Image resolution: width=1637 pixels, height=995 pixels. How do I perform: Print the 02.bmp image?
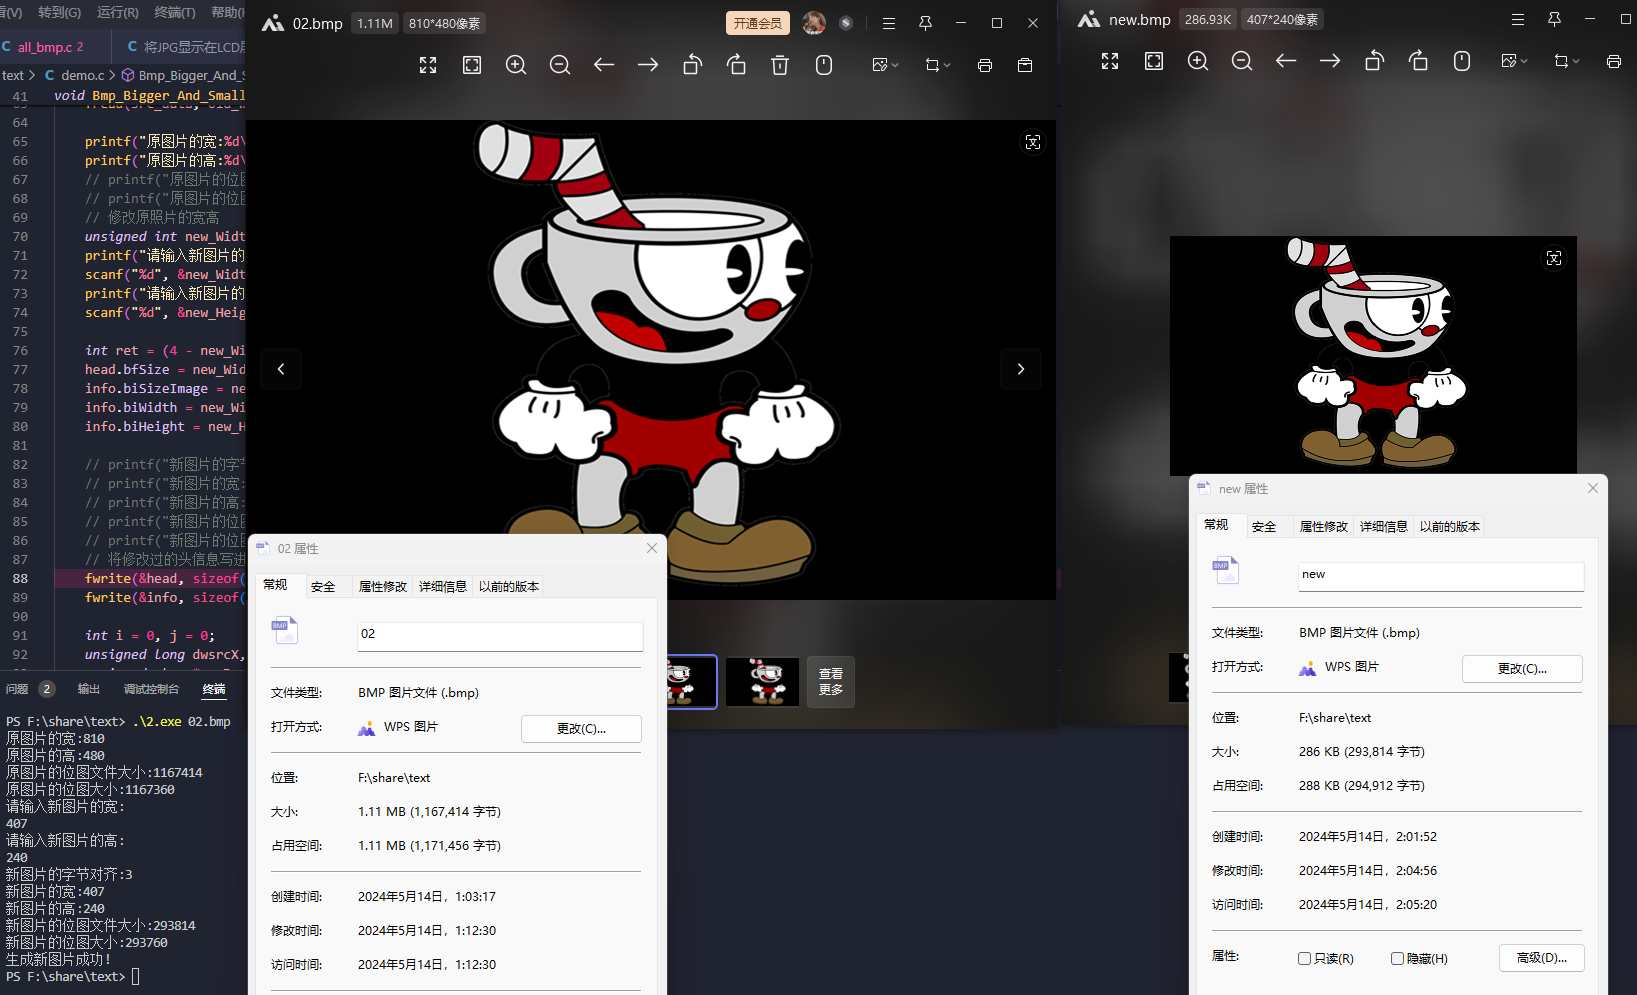tap(985, 65)
